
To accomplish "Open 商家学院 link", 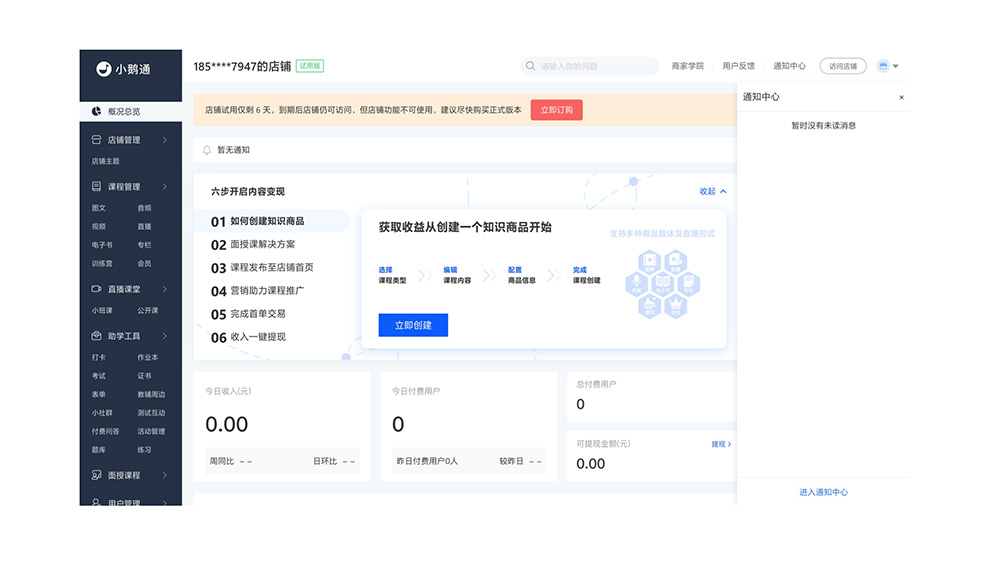I will click(x=688, y=66).
